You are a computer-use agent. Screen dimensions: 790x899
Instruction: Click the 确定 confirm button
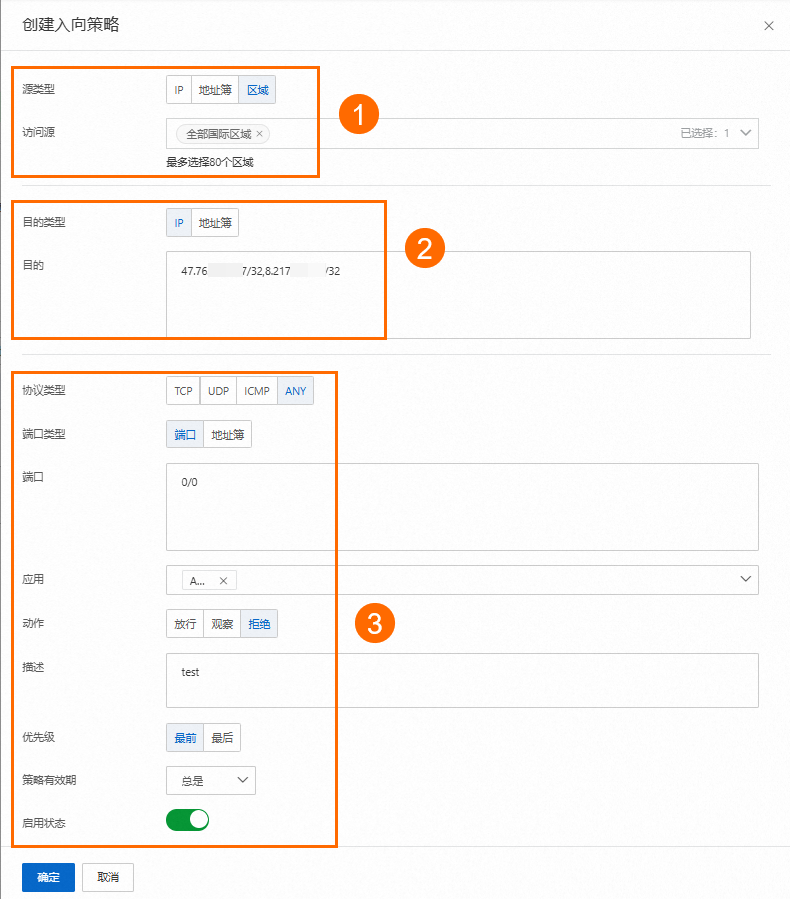(47, 877)
